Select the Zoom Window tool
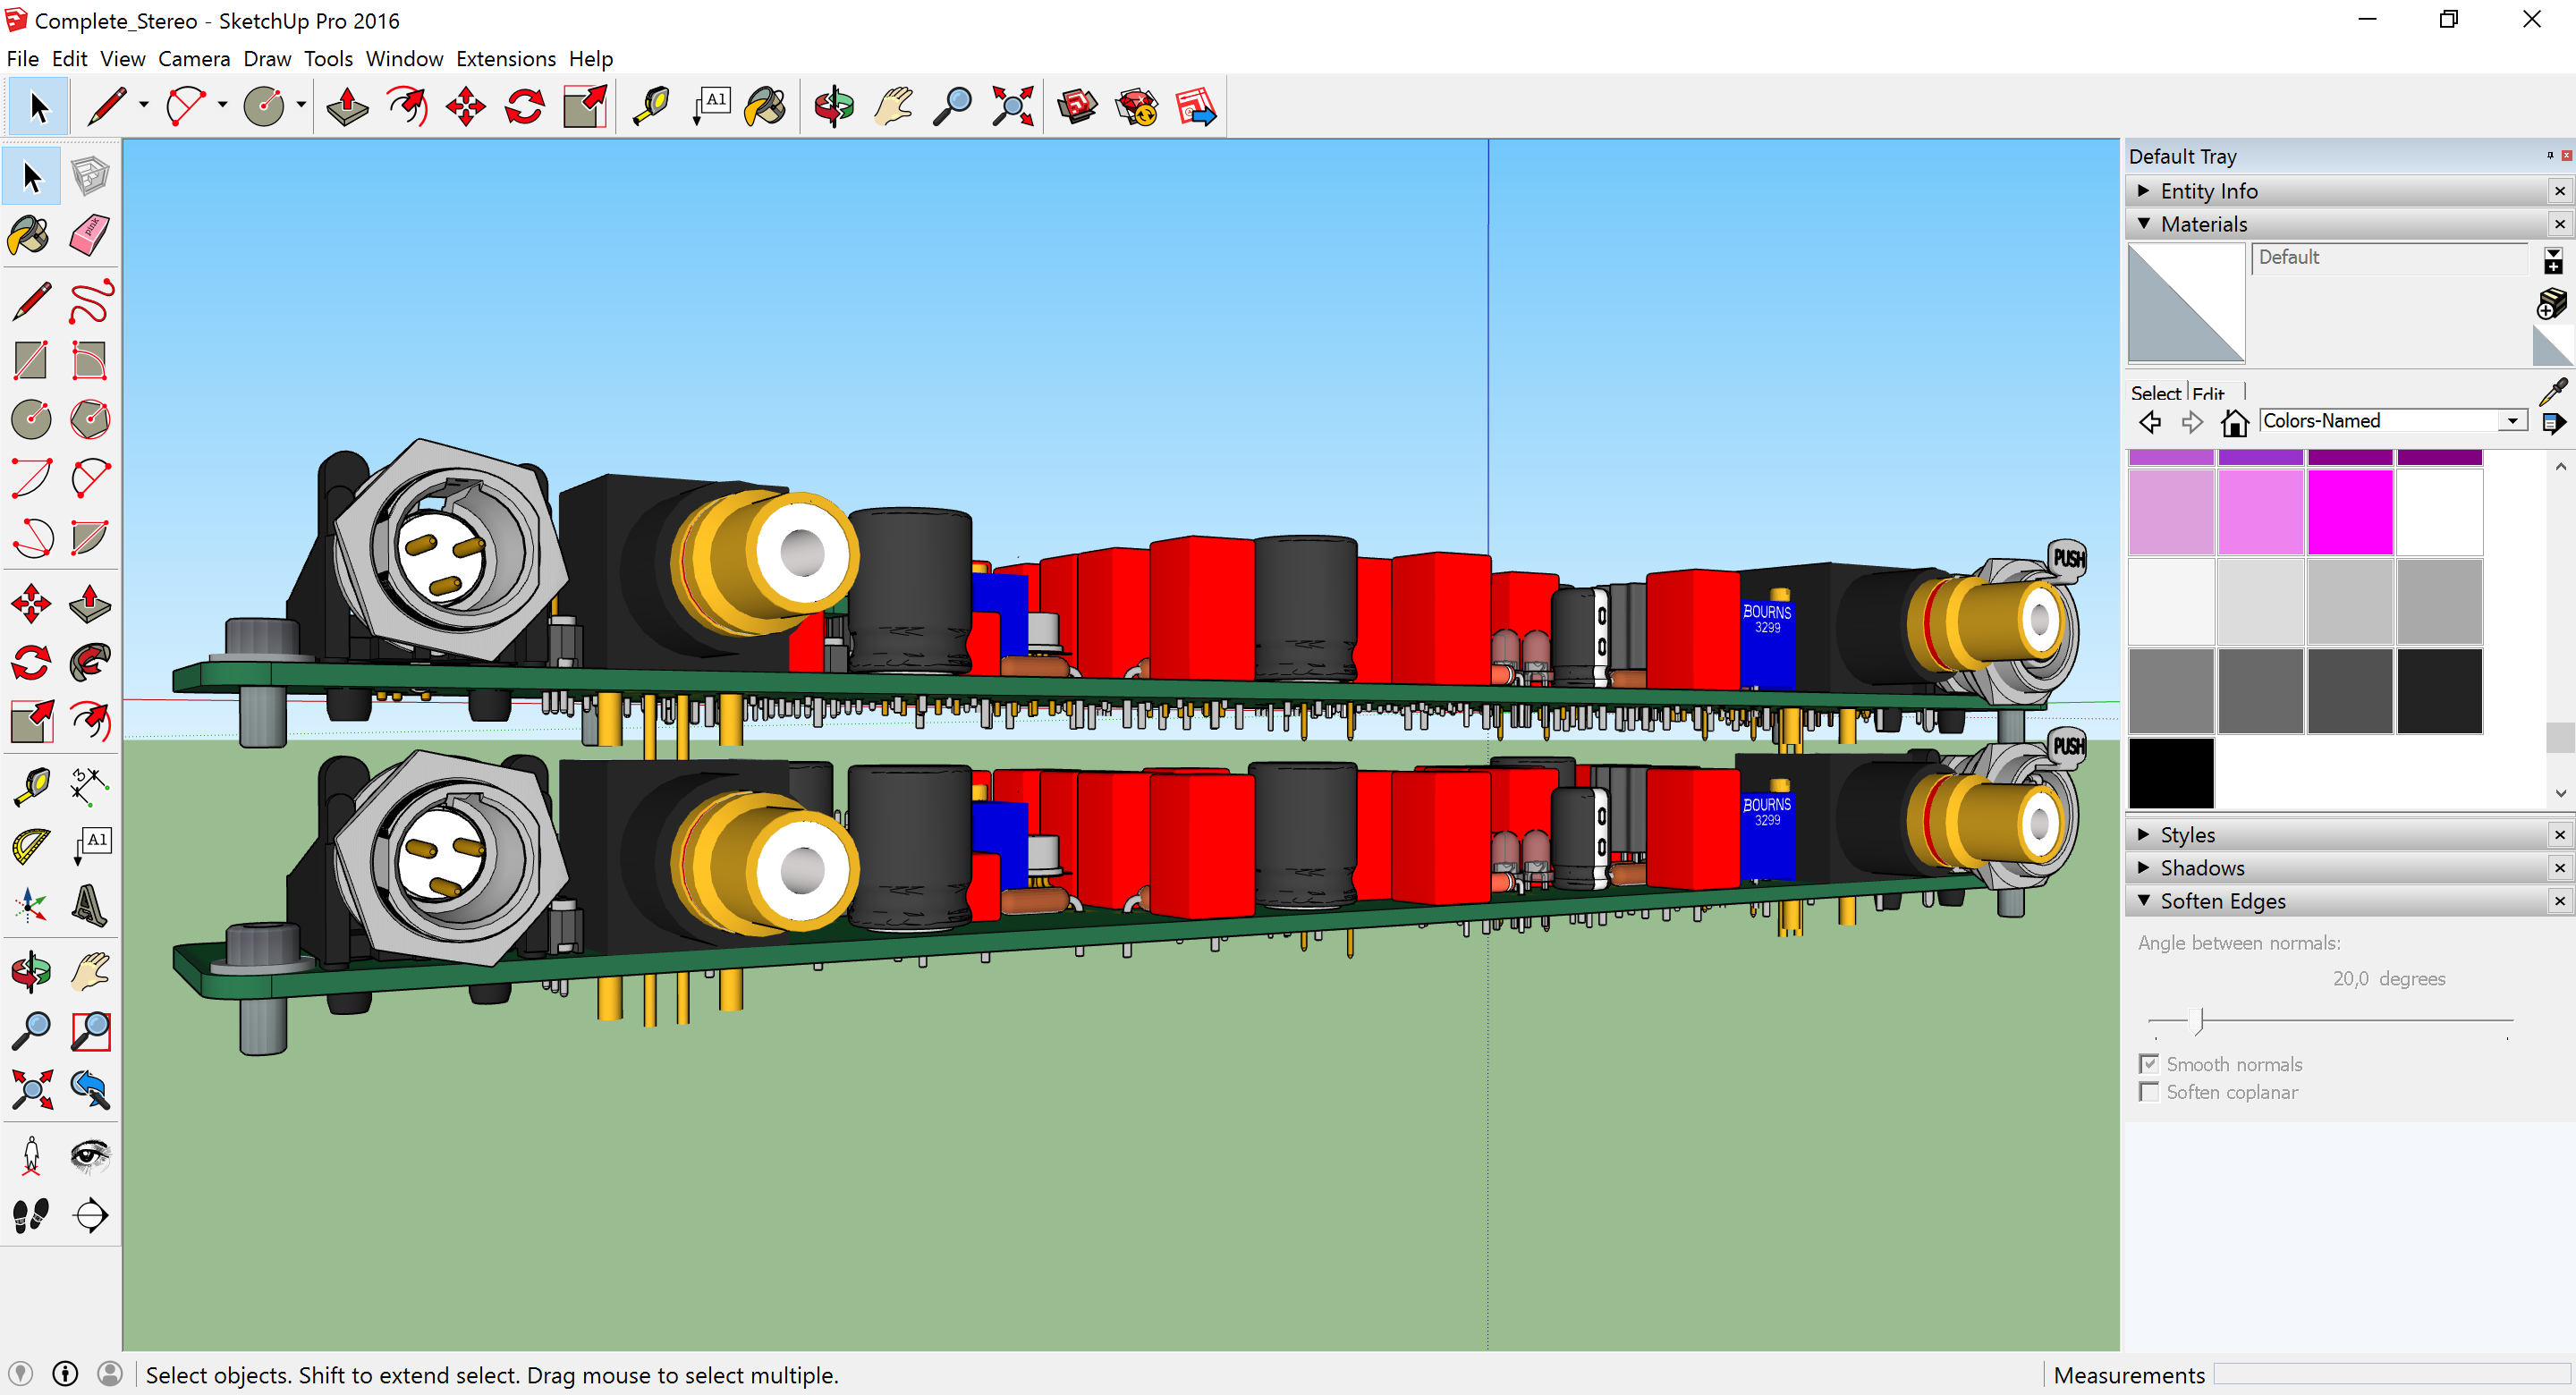Viewport: 2576px width, 1395px height. (90, 1031)
